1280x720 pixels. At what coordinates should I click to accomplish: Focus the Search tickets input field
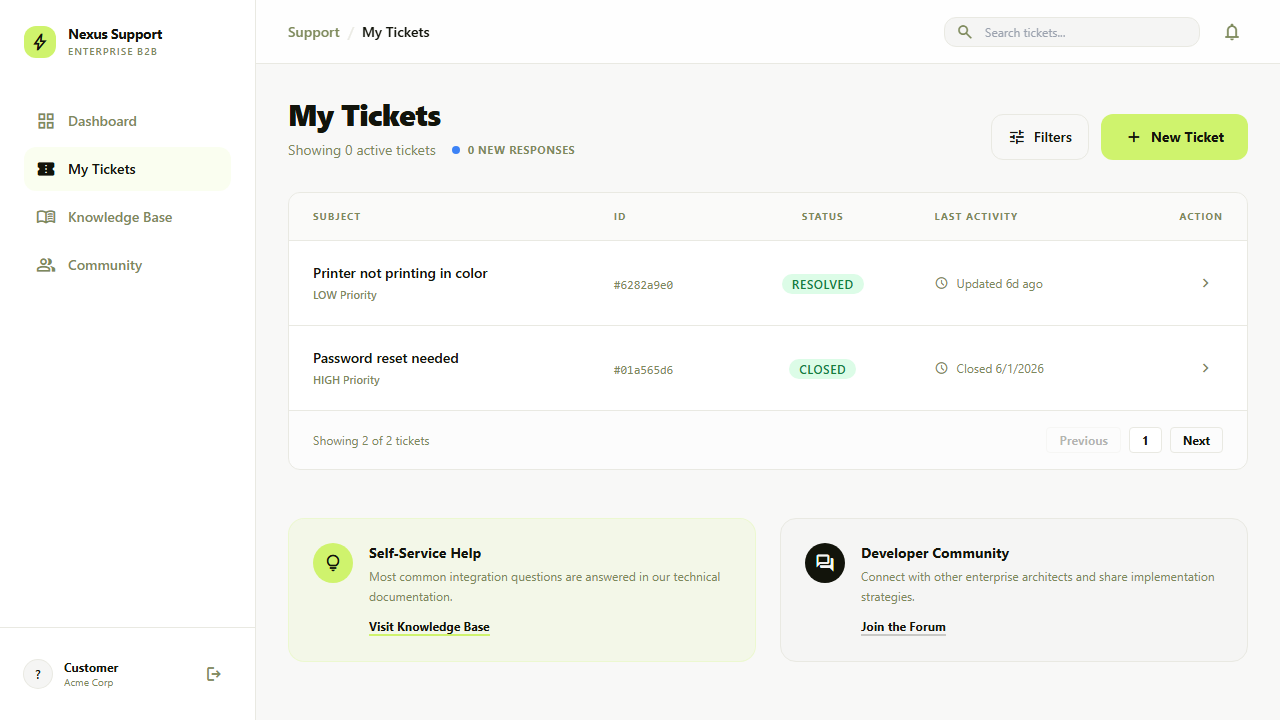click(1085, 32)
